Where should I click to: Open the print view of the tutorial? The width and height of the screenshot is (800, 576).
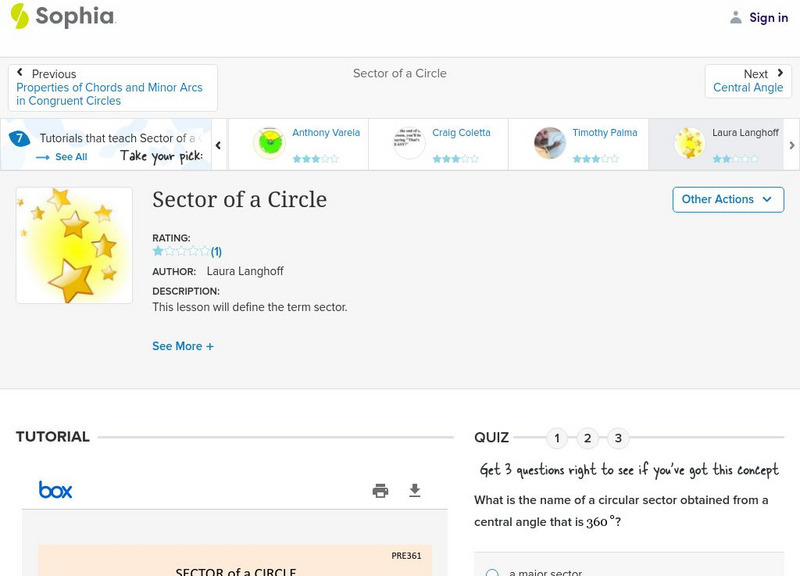381,490
